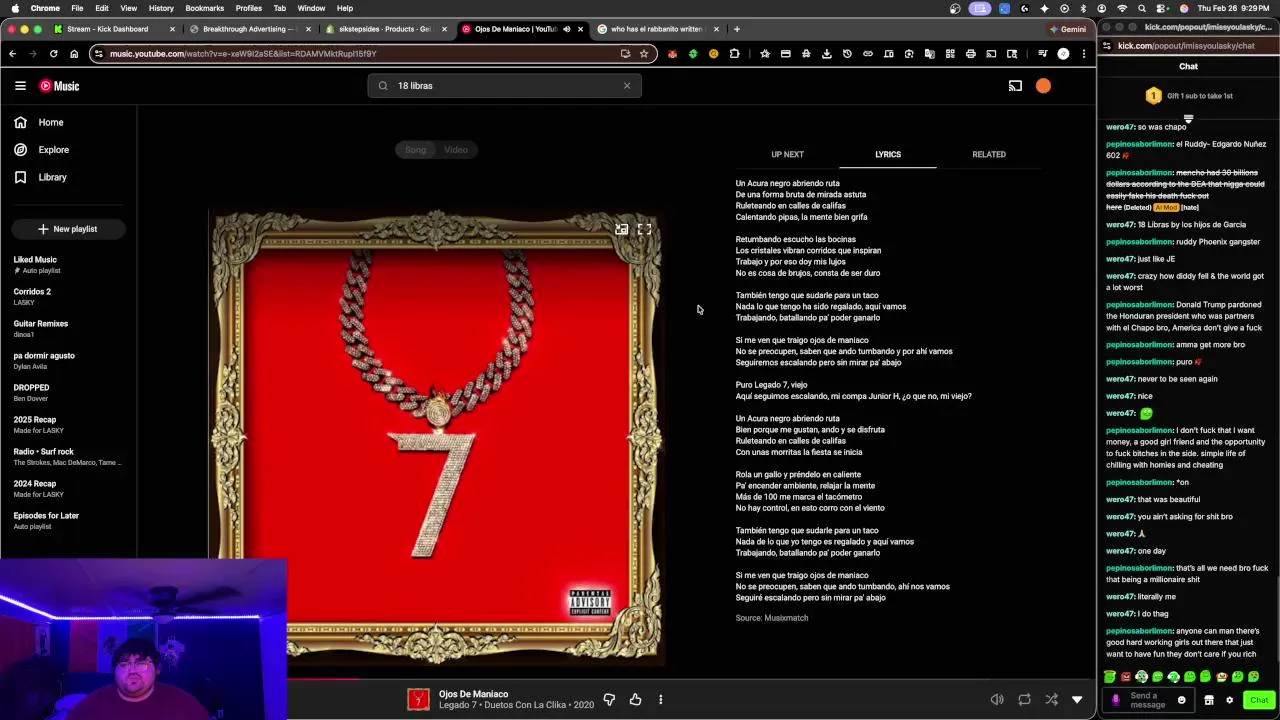This screenshot has width=1280, height=720.
Task: Click the Chat send button in Kick
Action: click(x=1259, y=700)
